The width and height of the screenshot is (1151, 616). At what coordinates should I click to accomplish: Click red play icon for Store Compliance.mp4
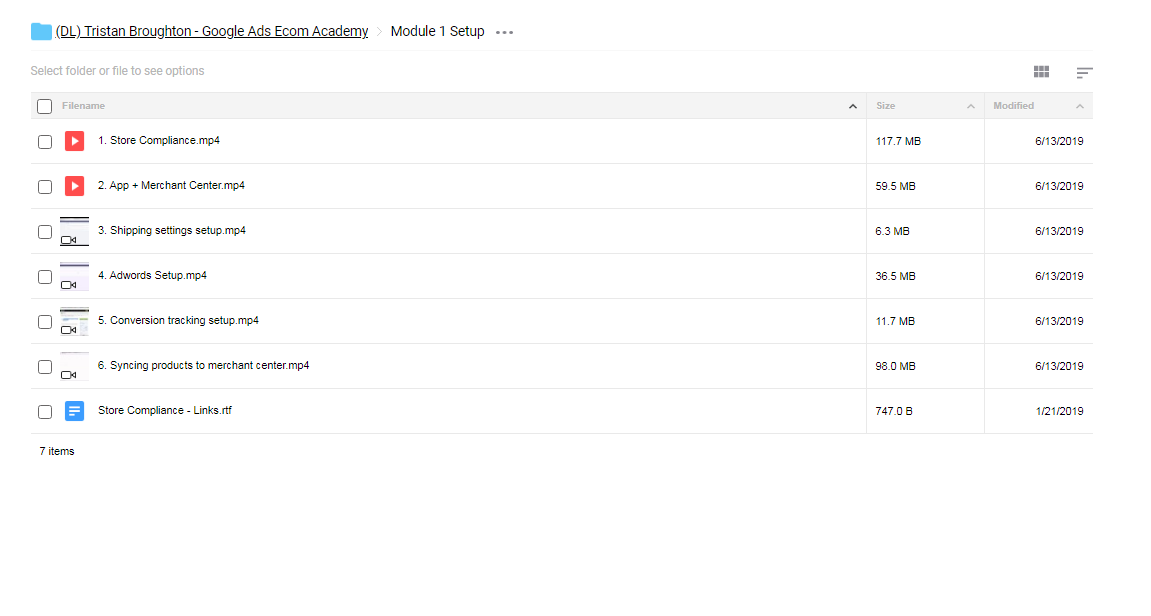click(x=74, y=141)
